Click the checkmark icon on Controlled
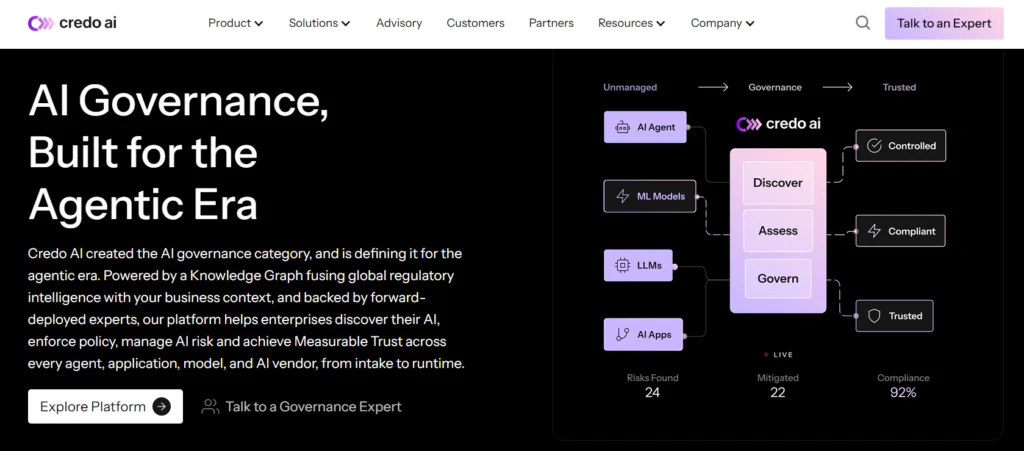1024x451 pixels. click(x=874, y=146)
